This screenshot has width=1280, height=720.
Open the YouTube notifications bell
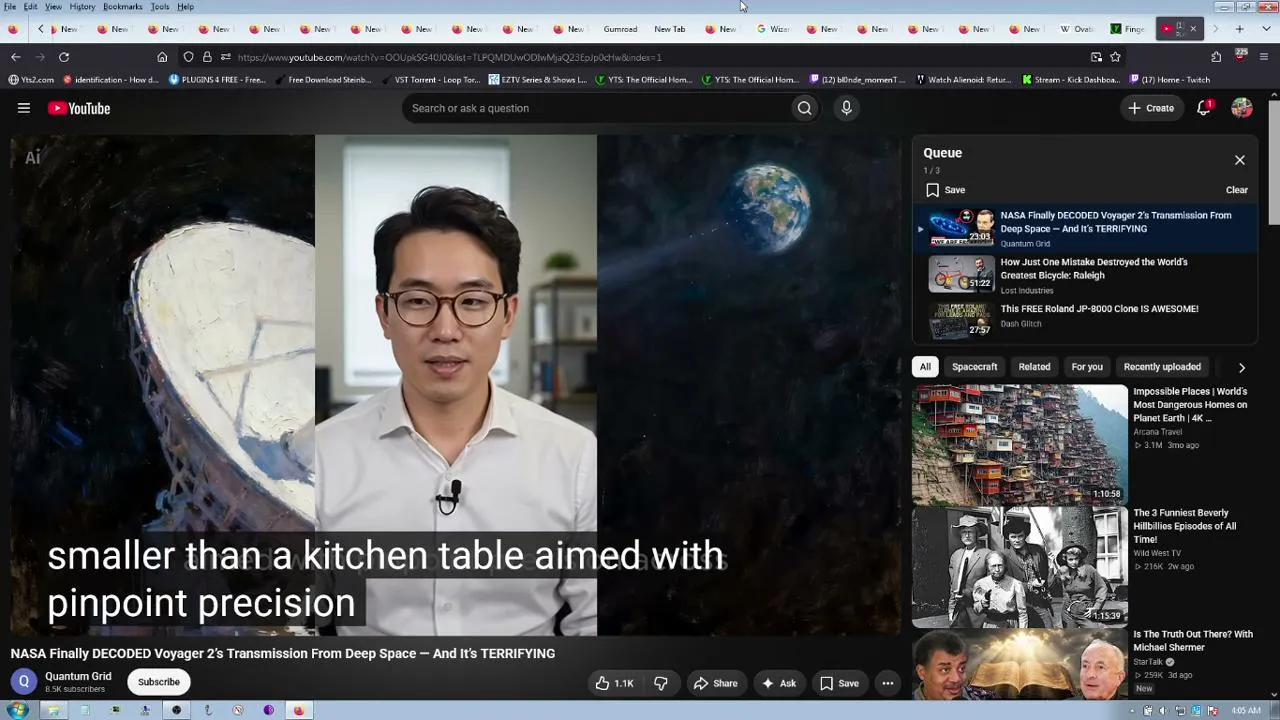[1204, 108]
